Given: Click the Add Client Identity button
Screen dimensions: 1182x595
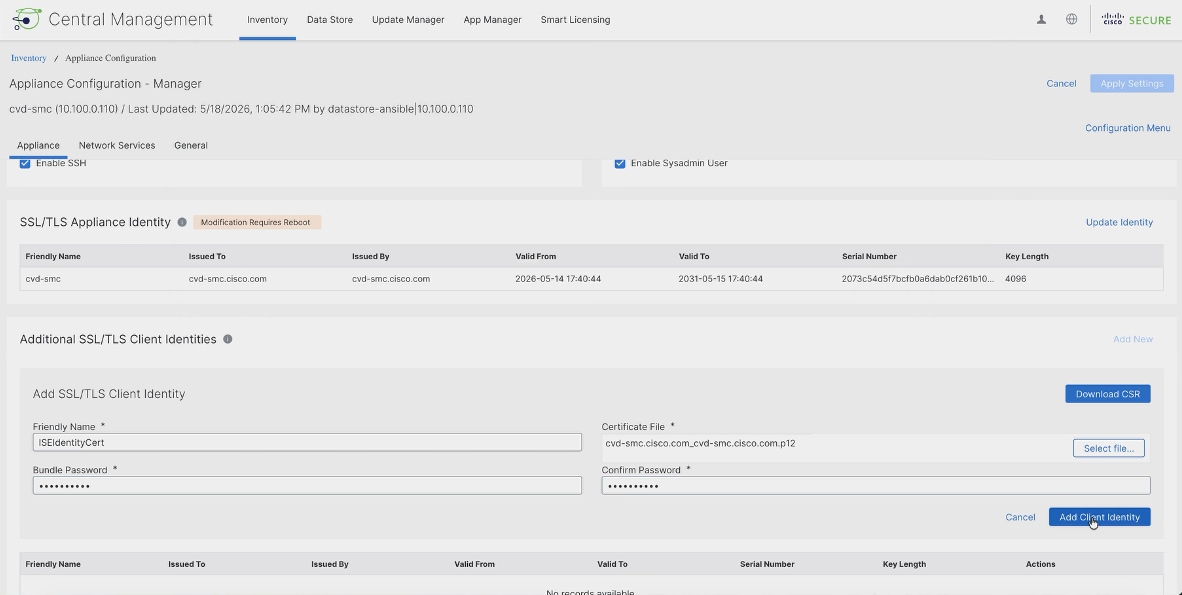Looking at the screenshot, I should (x=1099, y=517).
